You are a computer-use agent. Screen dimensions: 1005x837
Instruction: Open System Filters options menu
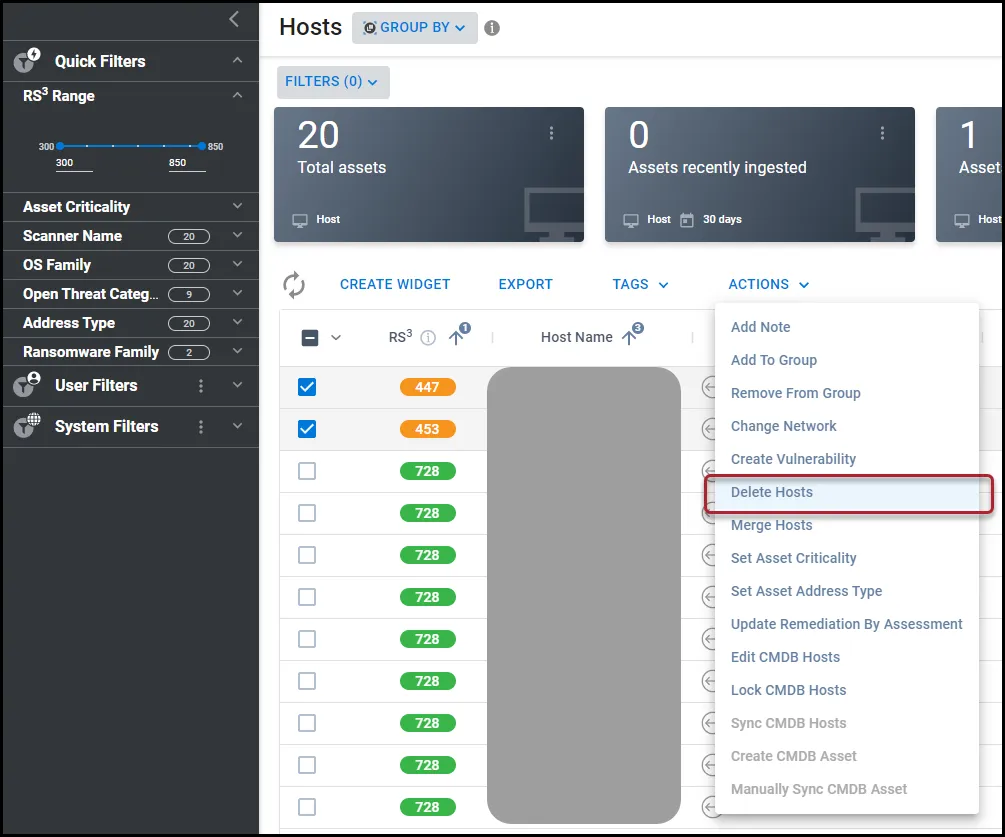[x=201, y=426]
